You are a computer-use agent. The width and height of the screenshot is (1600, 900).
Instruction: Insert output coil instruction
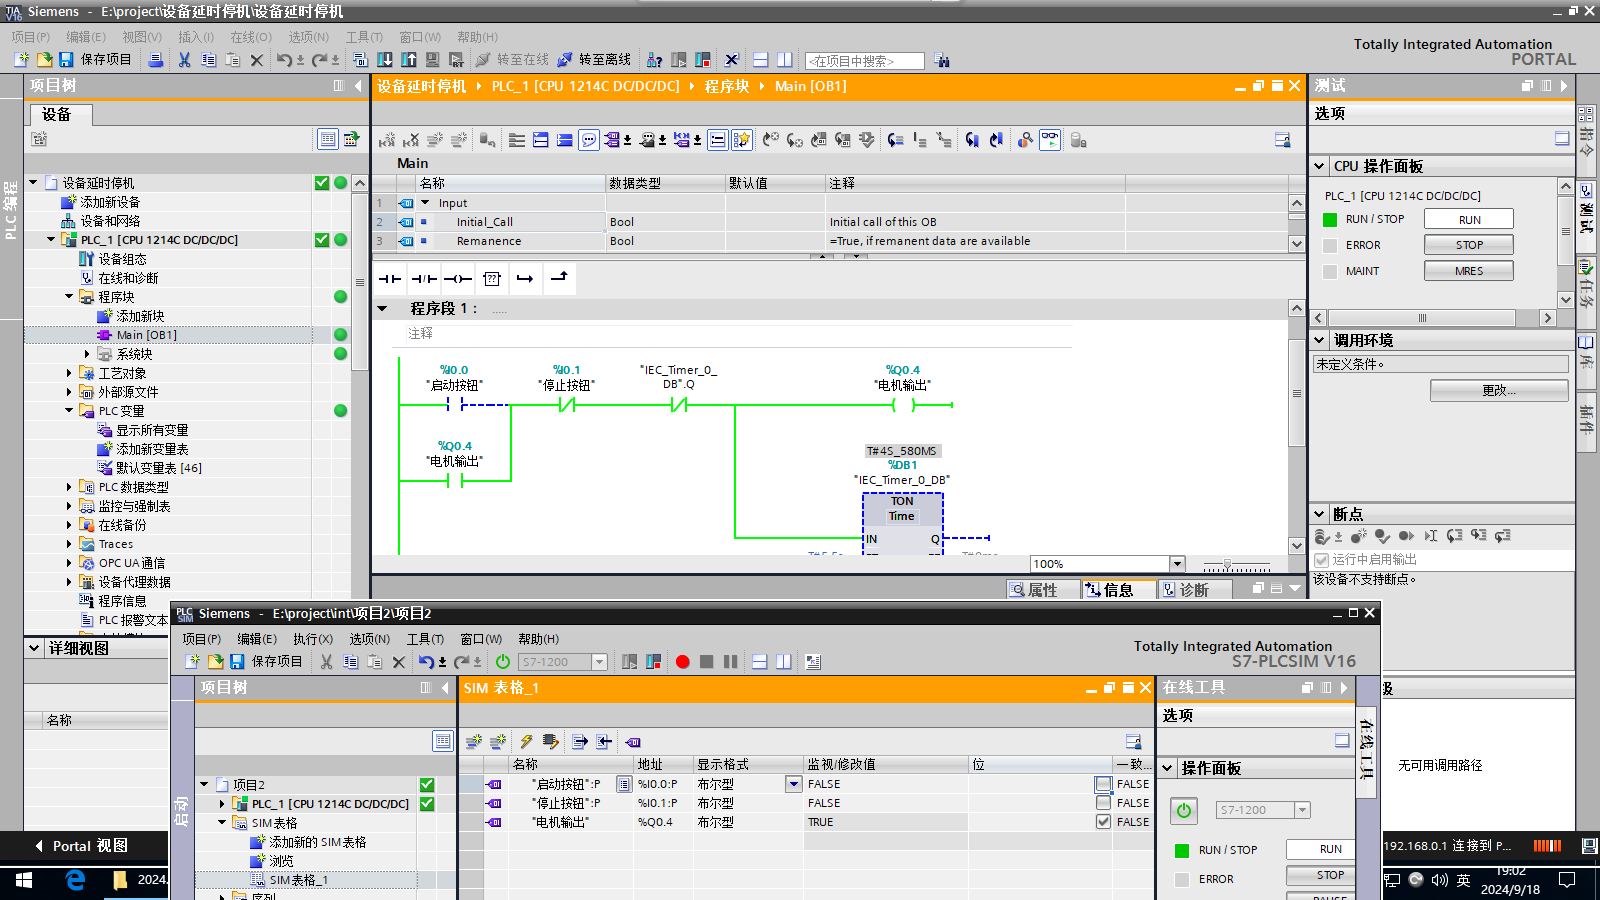pos(458,279)
